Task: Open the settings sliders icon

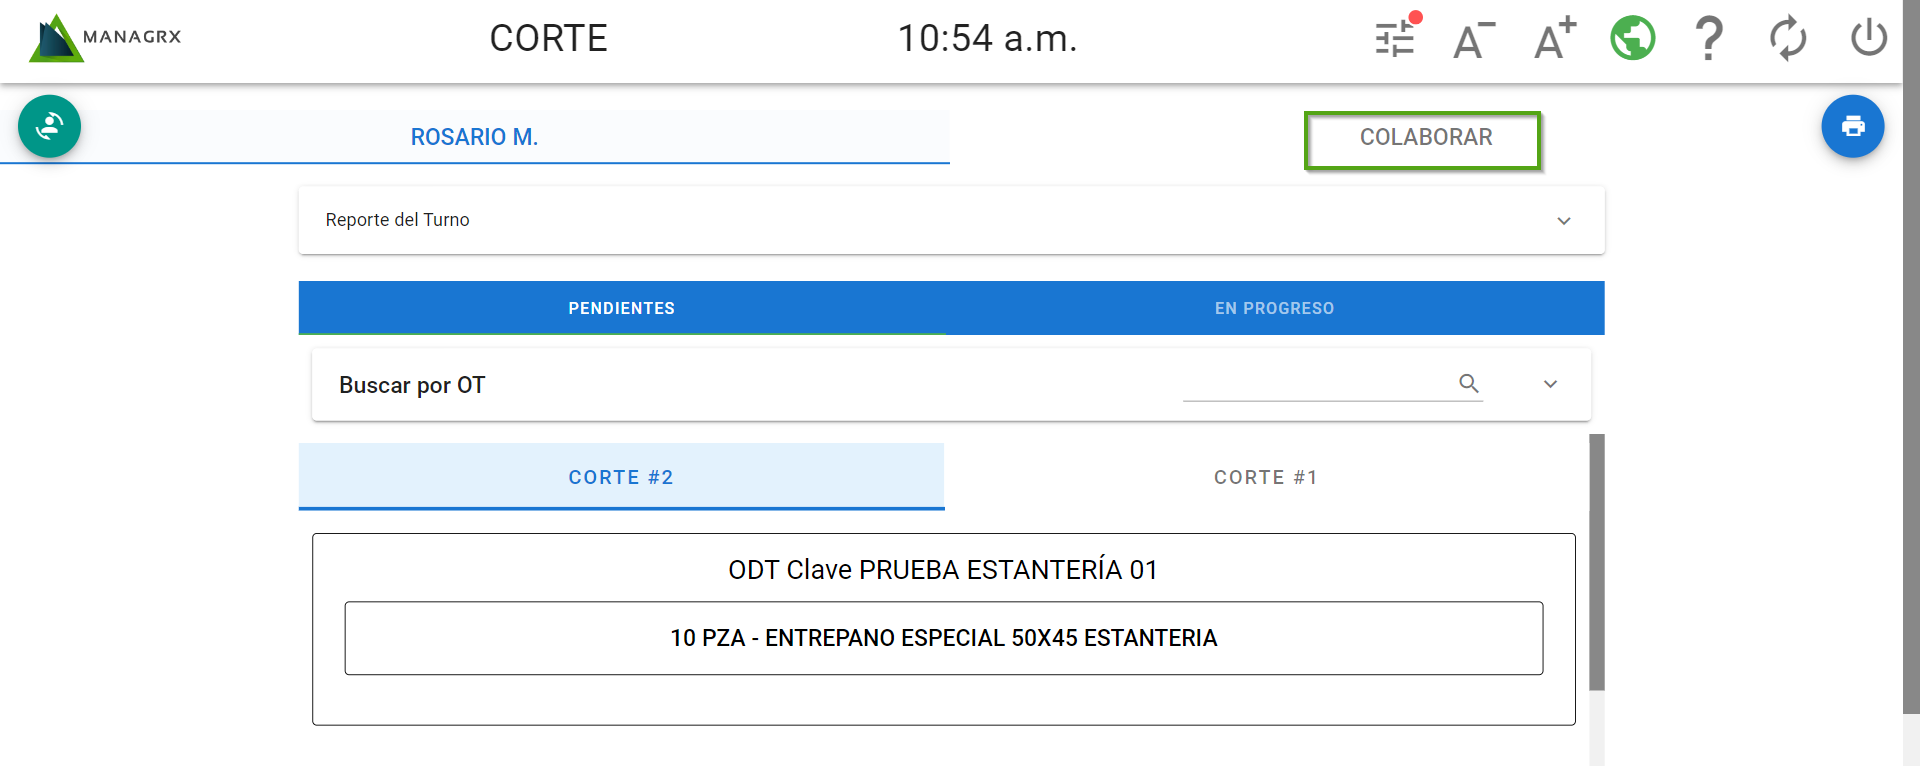Action: (1395, 38)
